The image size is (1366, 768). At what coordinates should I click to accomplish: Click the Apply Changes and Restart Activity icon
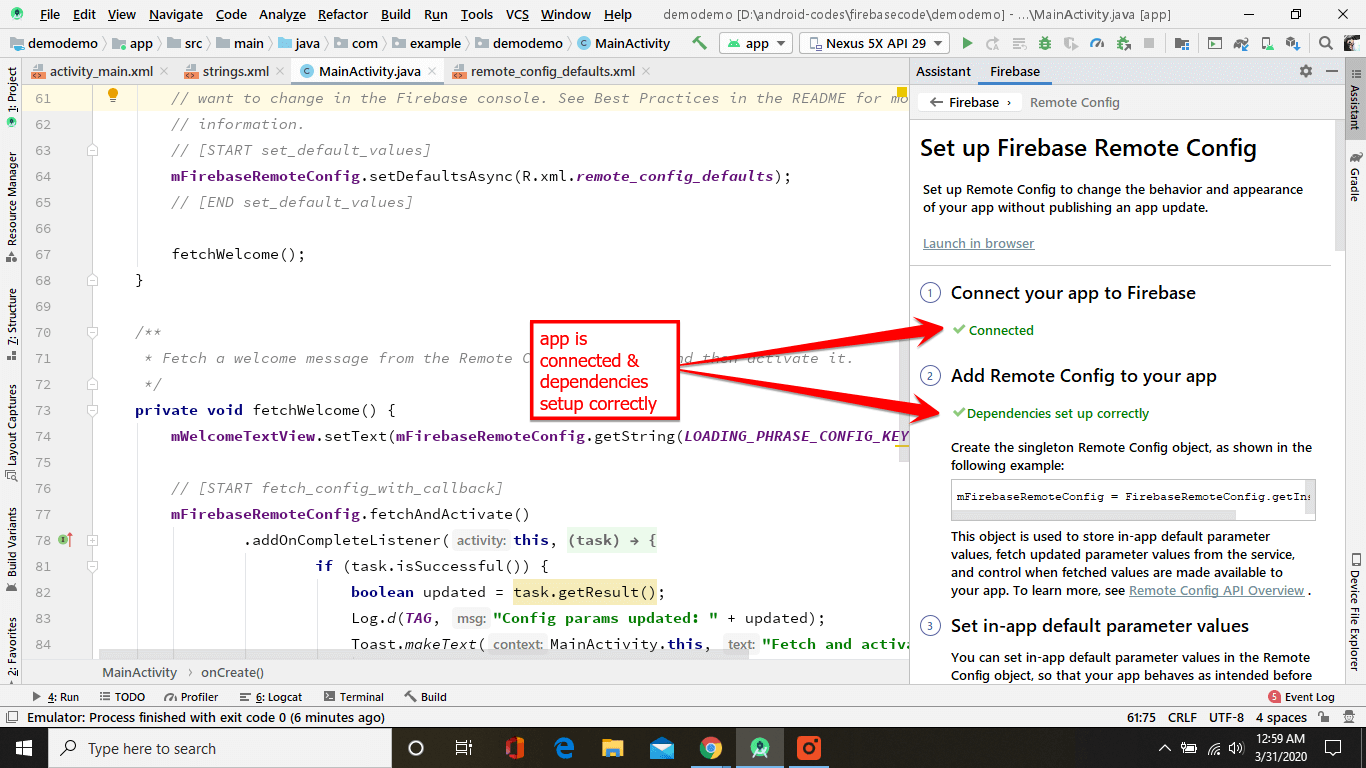[x=993, y=43]
